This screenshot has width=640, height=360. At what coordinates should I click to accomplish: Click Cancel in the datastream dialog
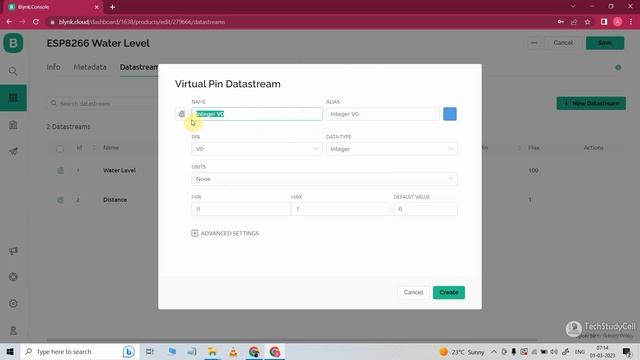[x=413, y=292]
